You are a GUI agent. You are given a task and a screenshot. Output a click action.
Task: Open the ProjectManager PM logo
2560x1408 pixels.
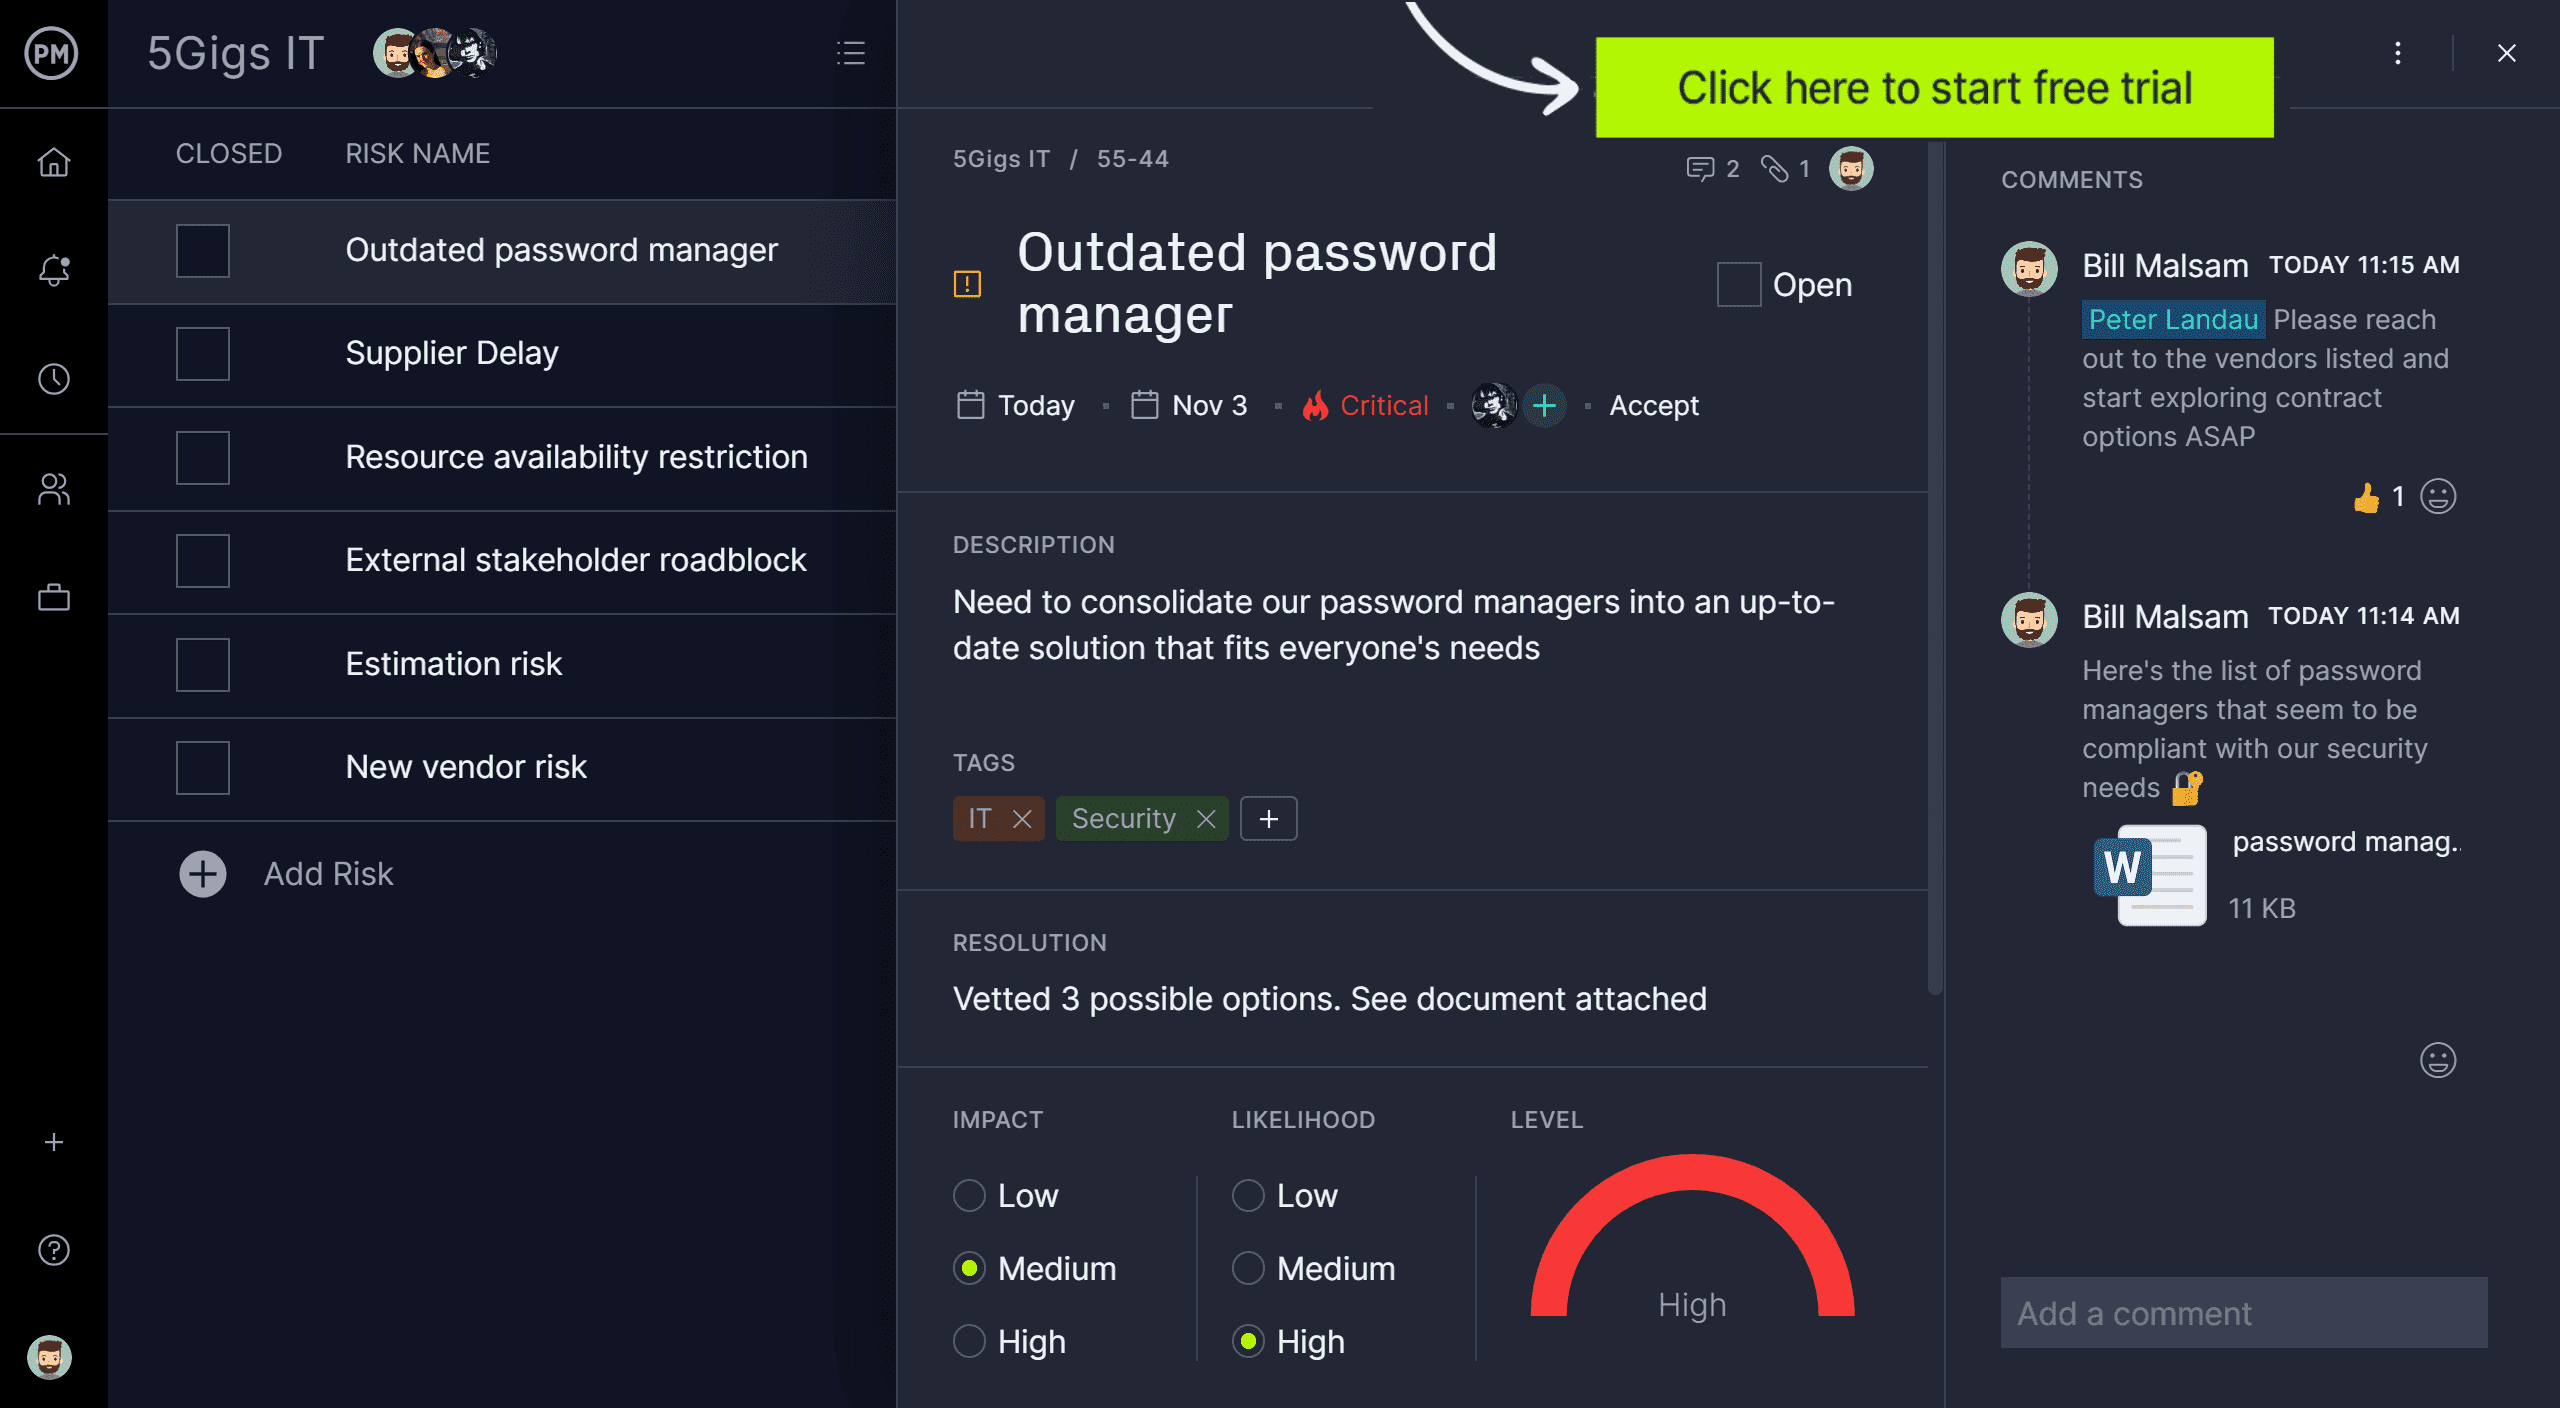(52, 53)
